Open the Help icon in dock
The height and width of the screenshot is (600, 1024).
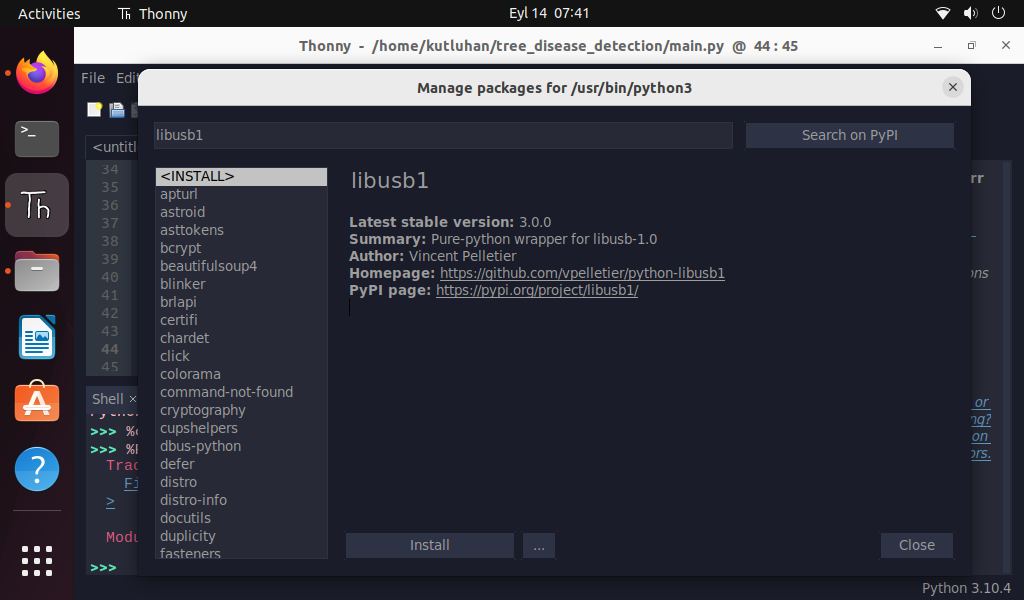(37, 469)
